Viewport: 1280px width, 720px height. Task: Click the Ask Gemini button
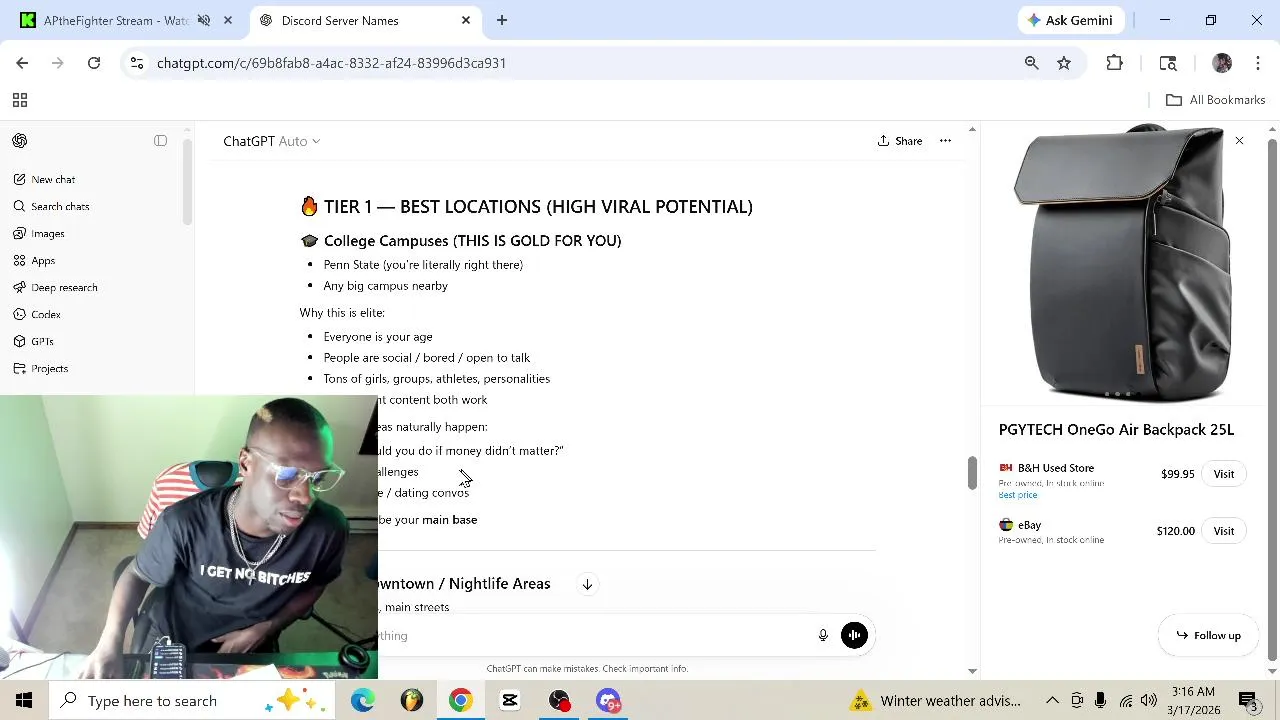pos(1070,20)
